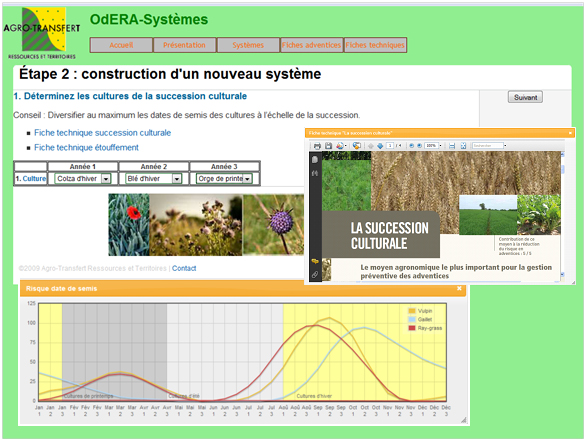Click 'Ray-grass' legend label
This screenshot has width=586, height=441.
[430, 328]
